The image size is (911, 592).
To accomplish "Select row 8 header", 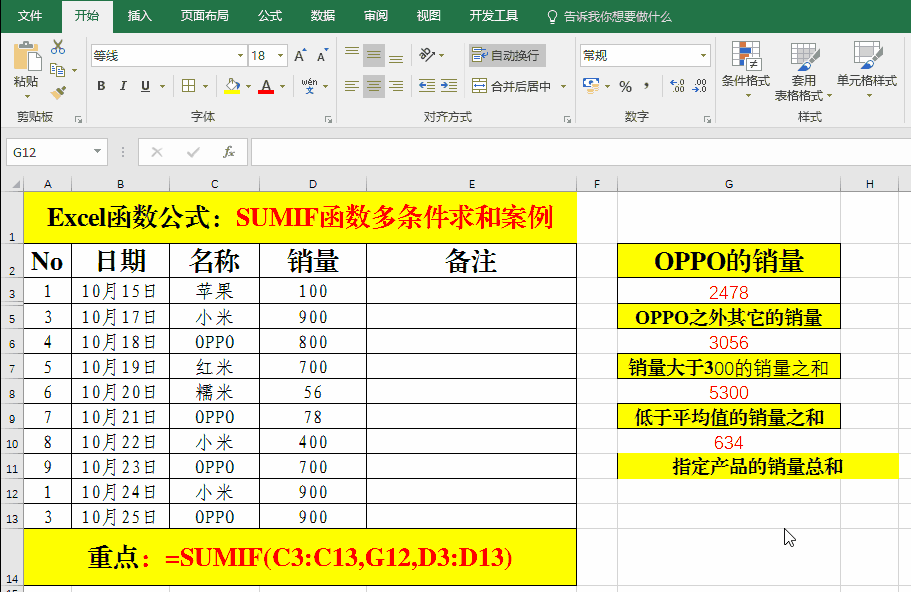I will point(12,393).
